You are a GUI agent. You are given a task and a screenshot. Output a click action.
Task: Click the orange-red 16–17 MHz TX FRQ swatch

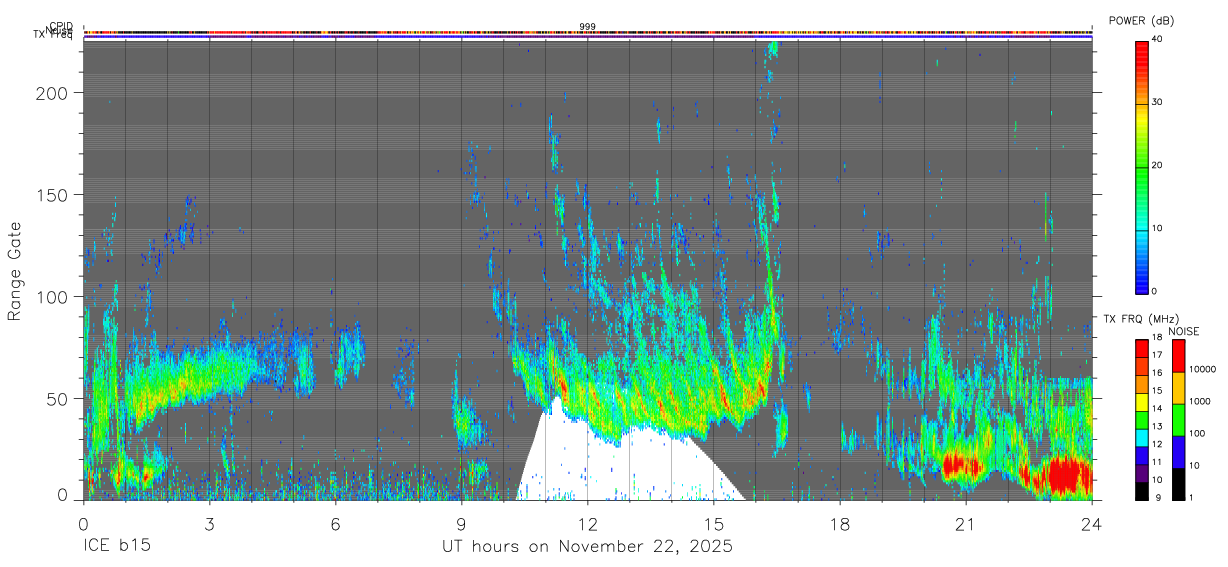tap(1141, 367)
